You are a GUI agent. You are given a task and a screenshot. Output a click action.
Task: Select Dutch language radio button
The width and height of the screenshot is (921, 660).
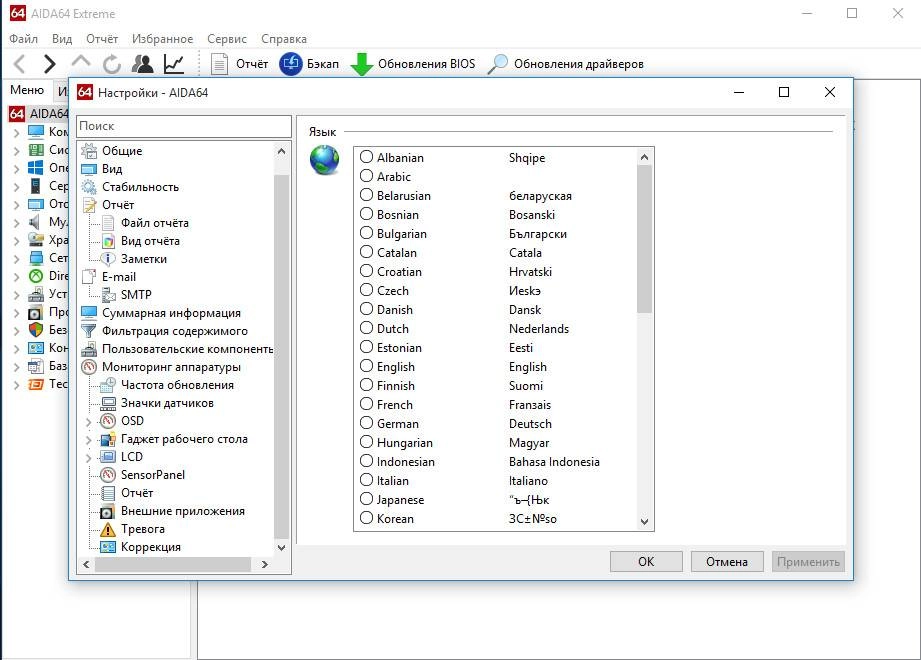point(367,328)
